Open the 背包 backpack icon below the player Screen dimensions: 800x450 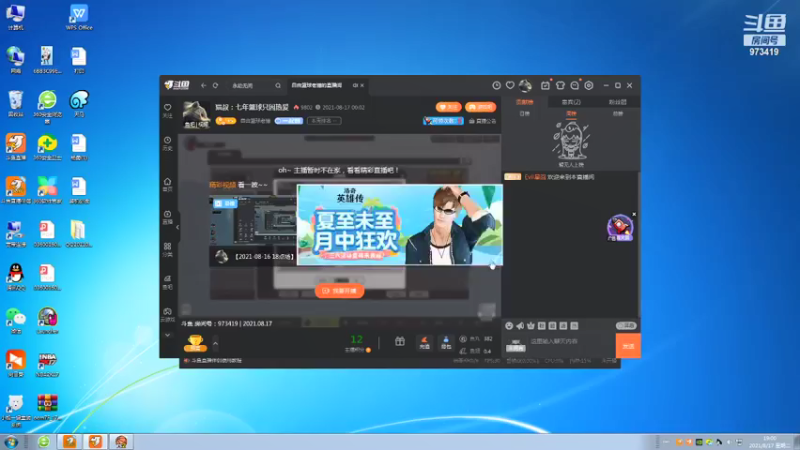(446, 342)
